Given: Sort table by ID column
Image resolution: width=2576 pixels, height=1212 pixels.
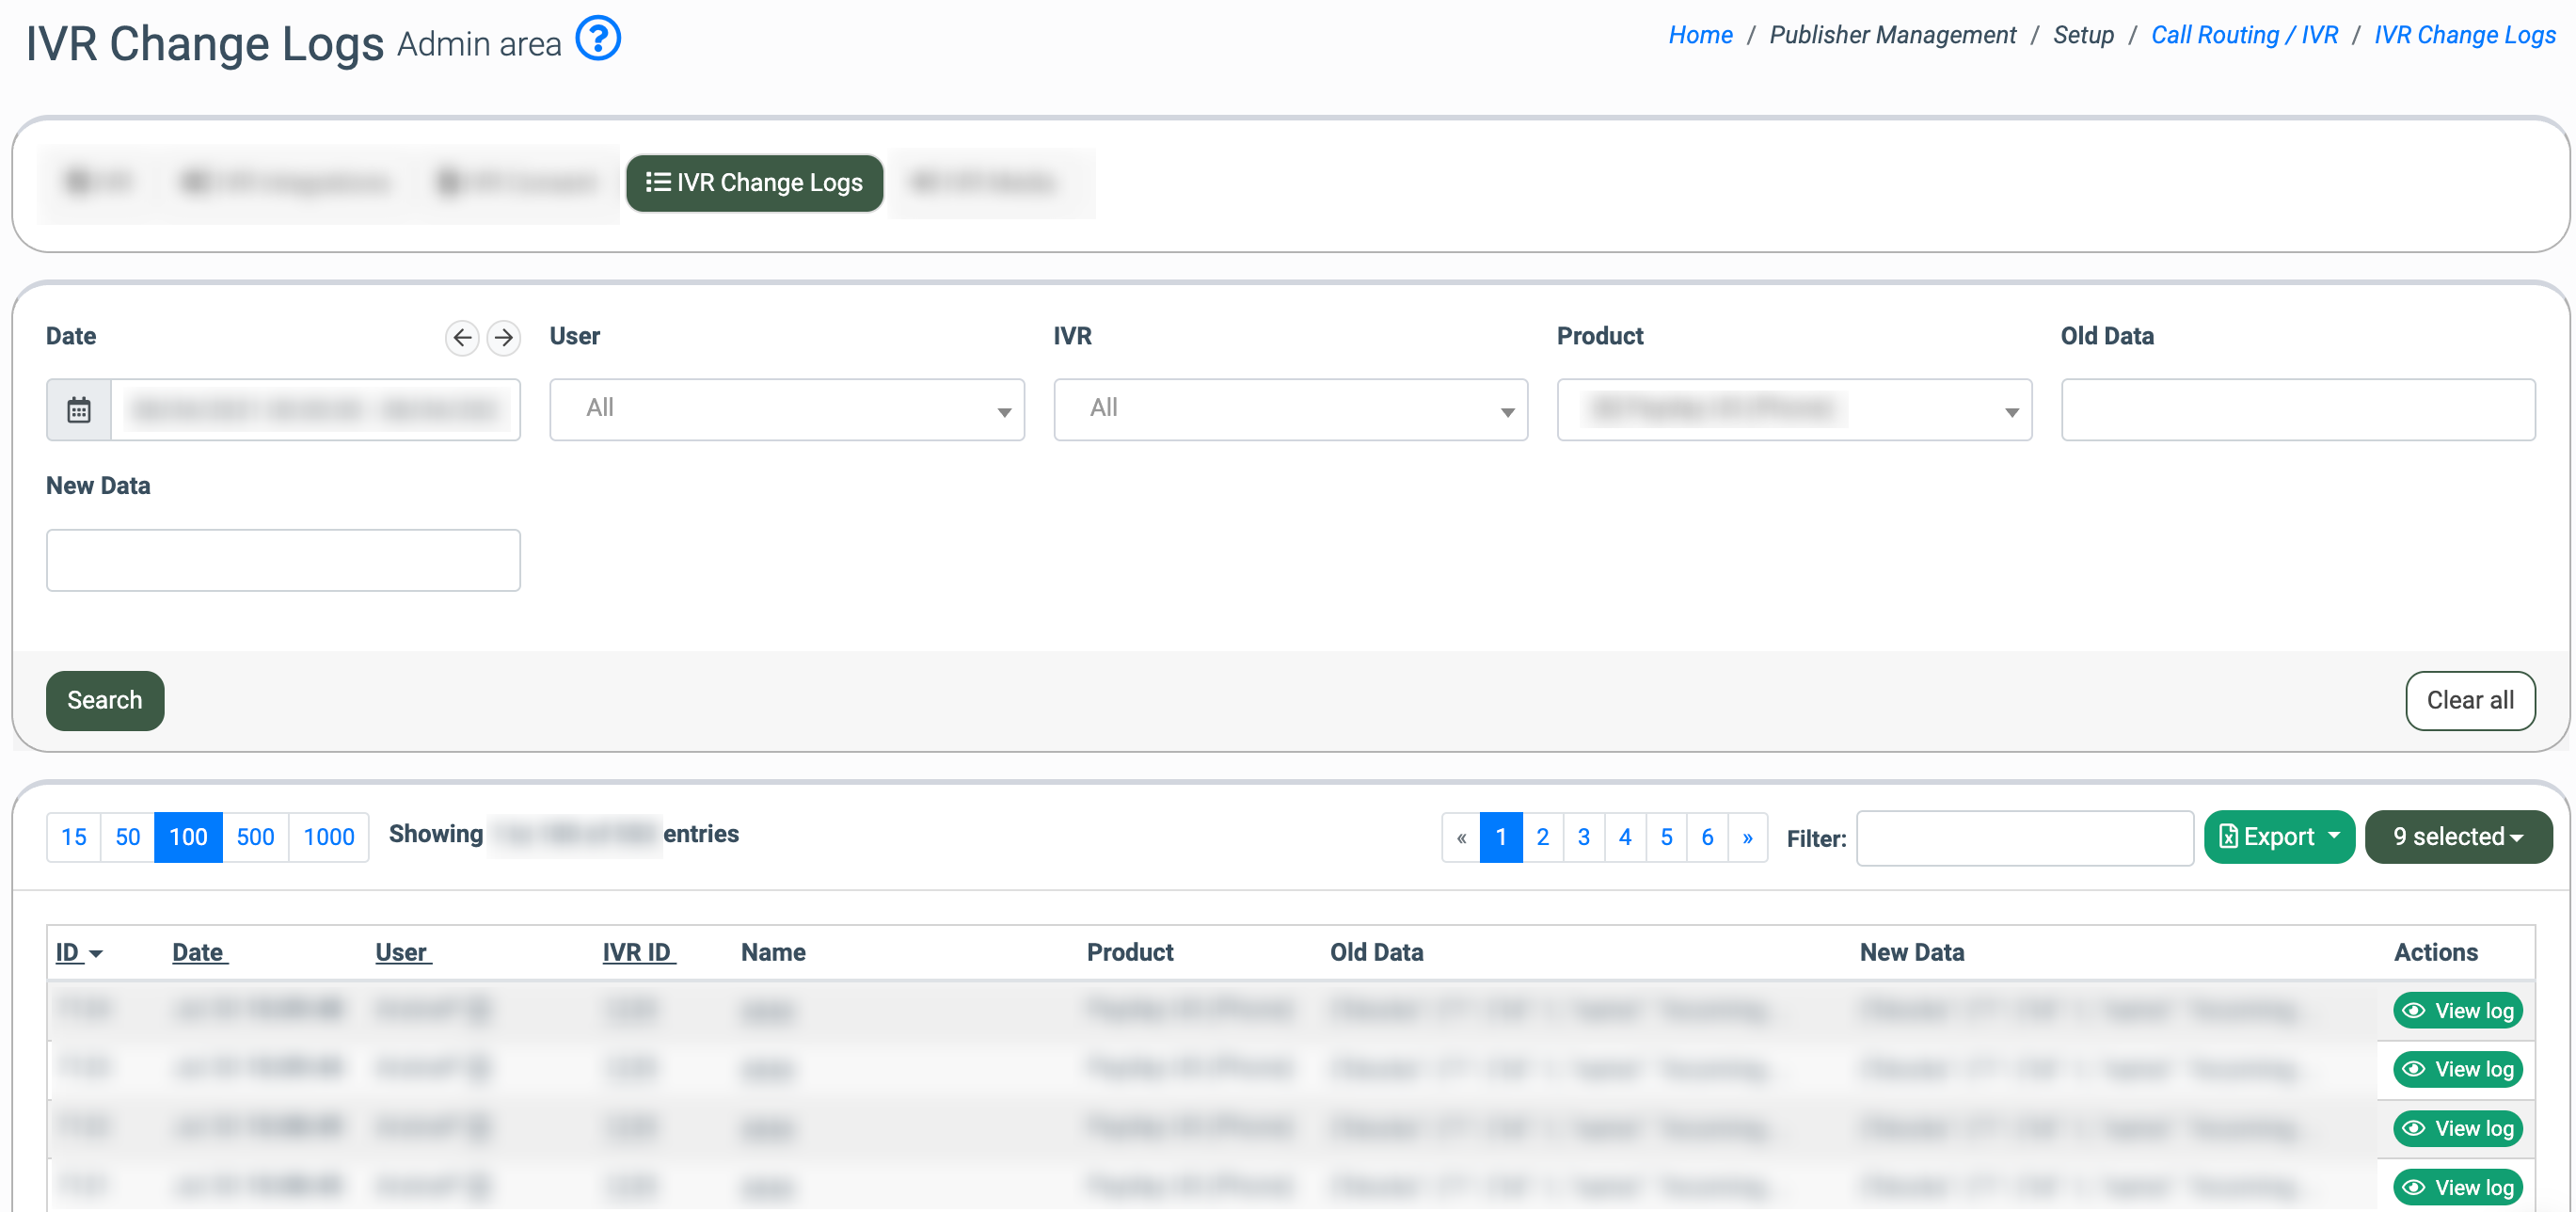Looking at the screenshot, I should click(x=68, y=952).
